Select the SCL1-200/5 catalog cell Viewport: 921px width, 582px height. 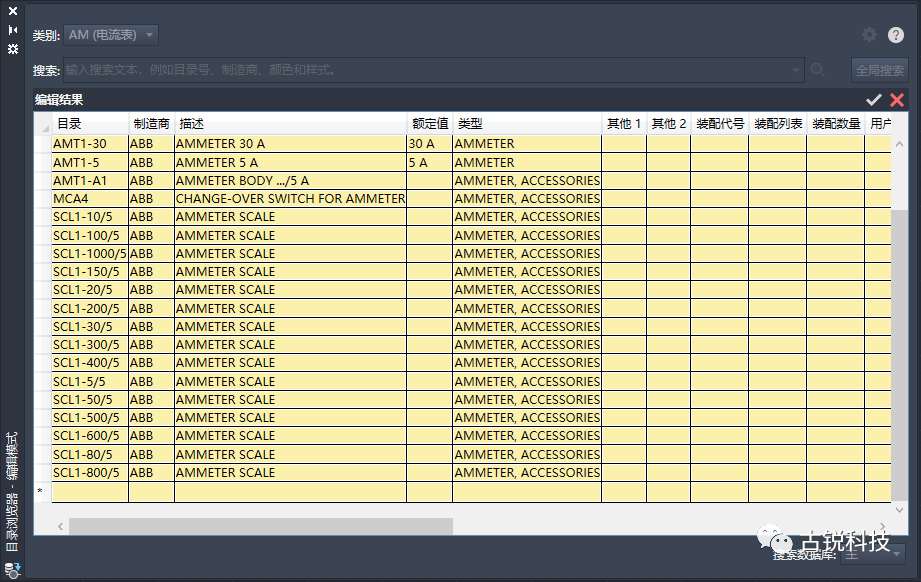pos(90,309)
